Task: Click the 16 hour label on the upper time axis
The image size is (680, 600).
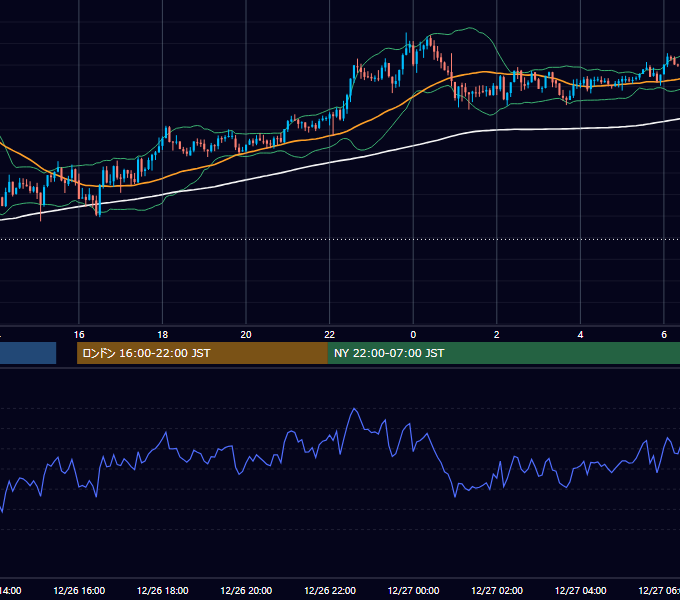Action: coord(79,335)
